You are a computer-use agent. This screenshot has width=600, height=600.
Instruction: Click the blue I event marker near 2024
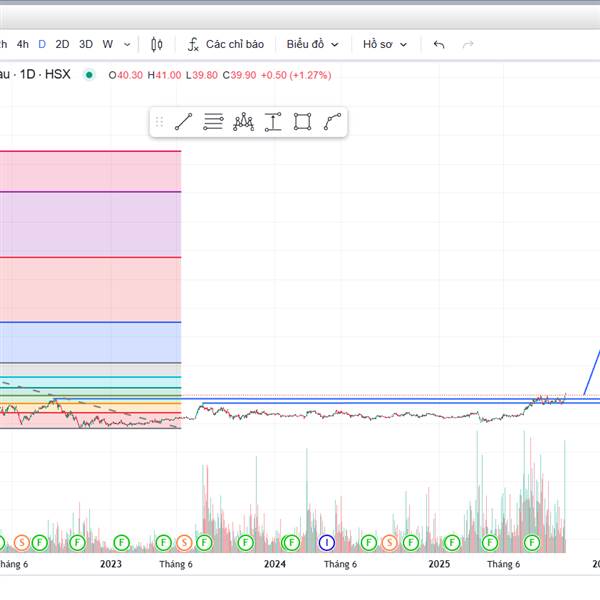[326, 542]
